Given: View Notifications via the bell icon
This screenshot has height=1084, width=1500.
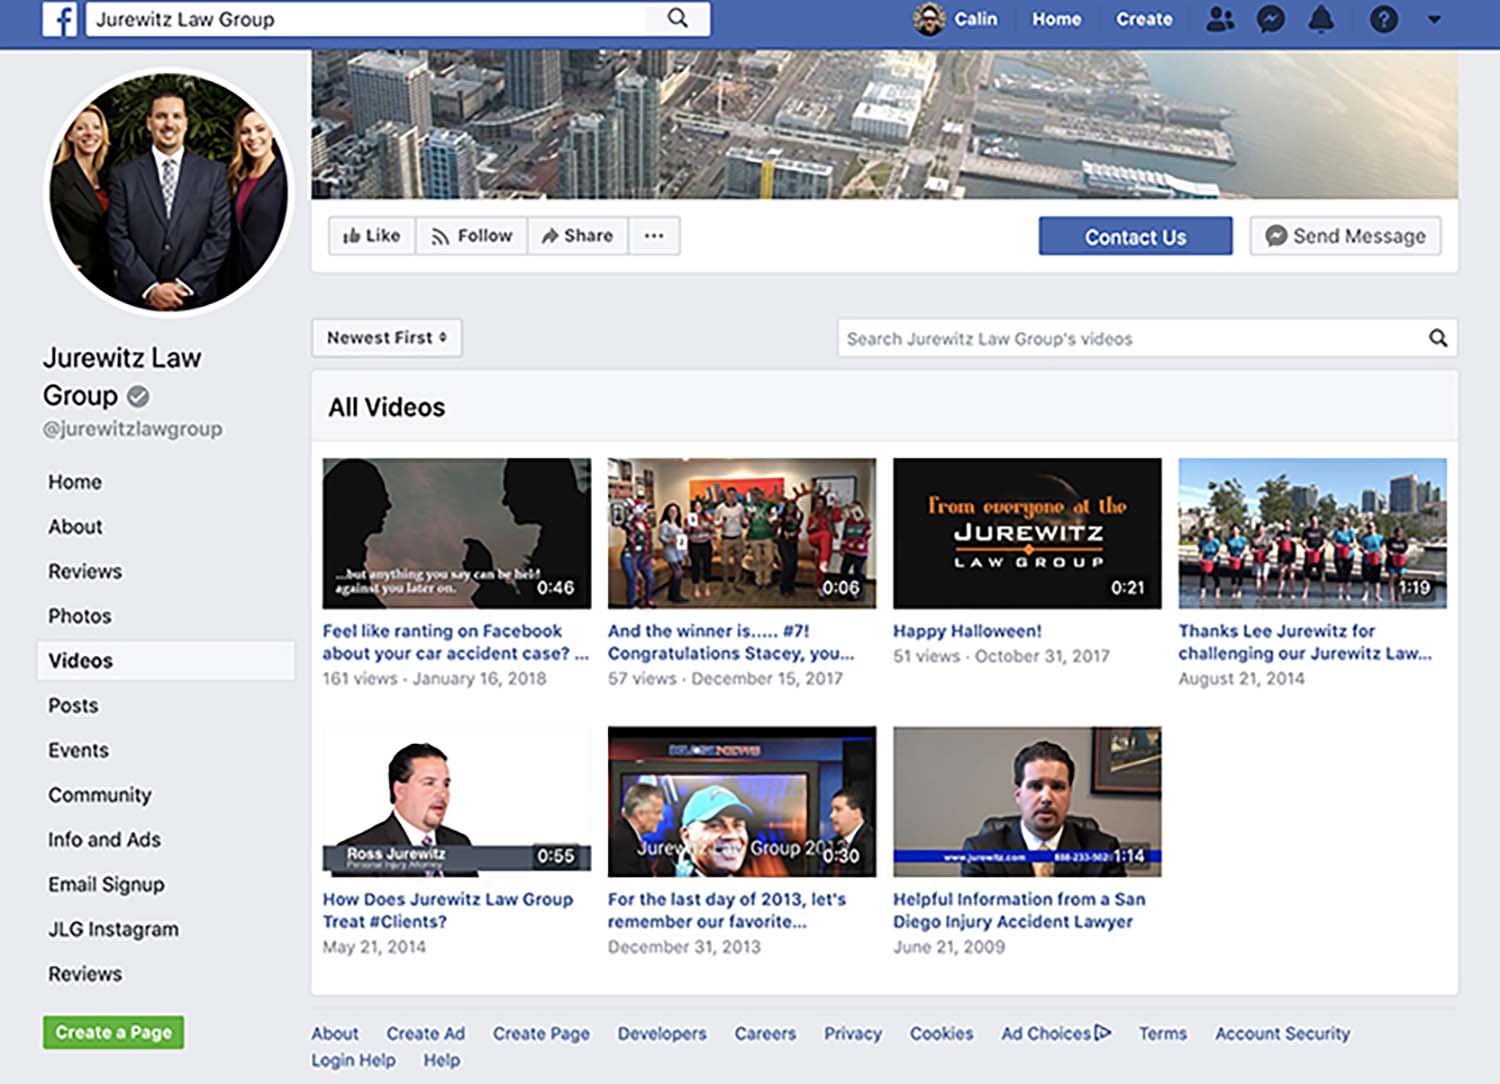Looking at the screenshot, I should tap(1320, 19).
